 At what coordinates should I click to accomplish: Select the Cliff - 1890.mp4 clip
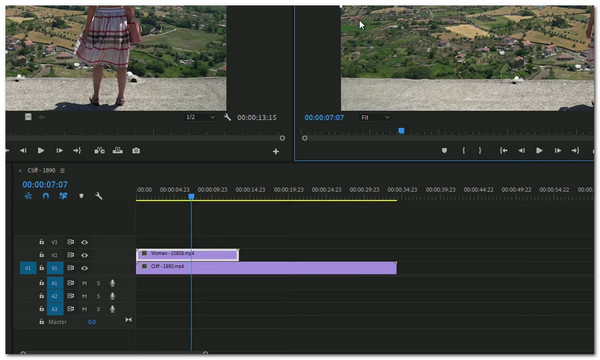coord(266,268)
